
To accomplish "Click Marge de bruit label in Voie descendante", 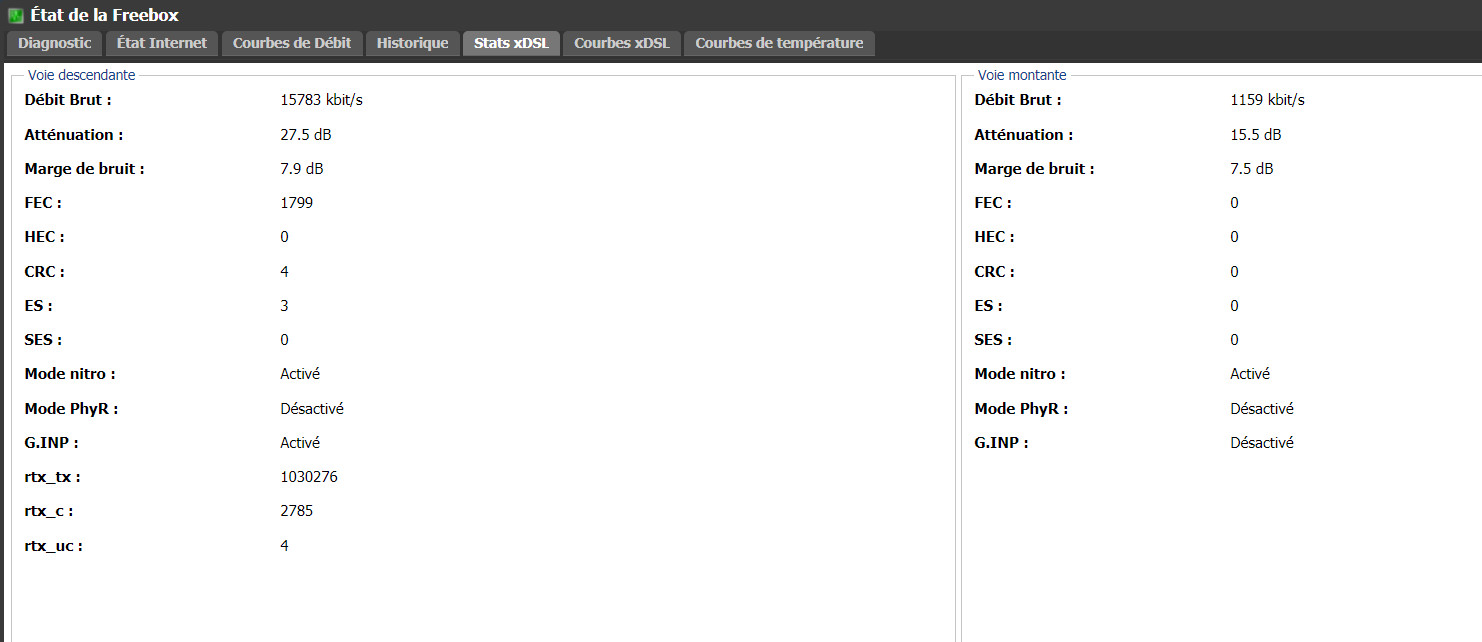I will [x=85, y=169].
